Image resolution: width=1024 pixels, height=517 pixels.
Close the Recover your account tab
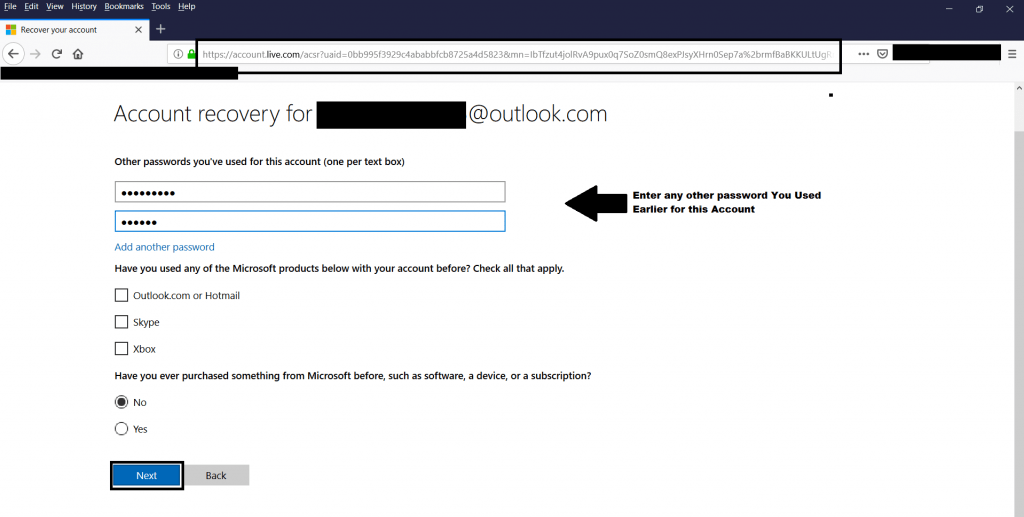pos(138,29)
